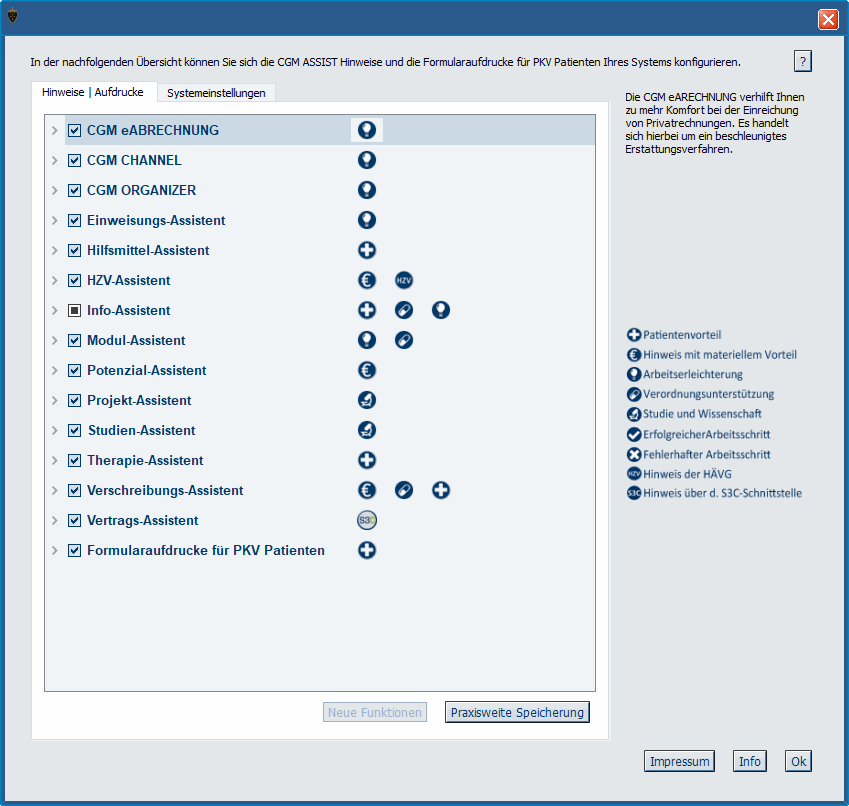
Task: Disable the Therapie-Assistent checkbox
Action: [74, 460]
